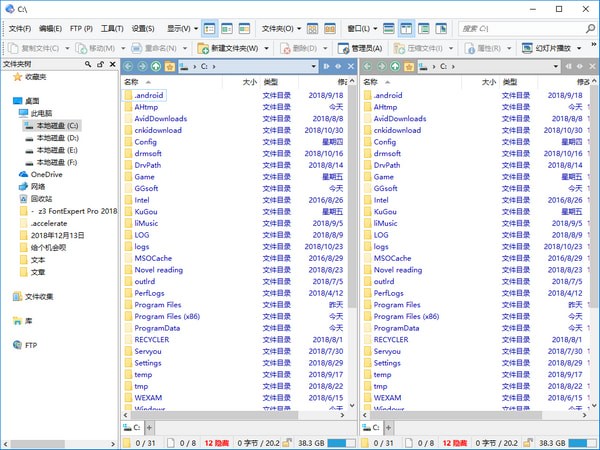Open the 工具 (Tools) menu

pos(111,28)
